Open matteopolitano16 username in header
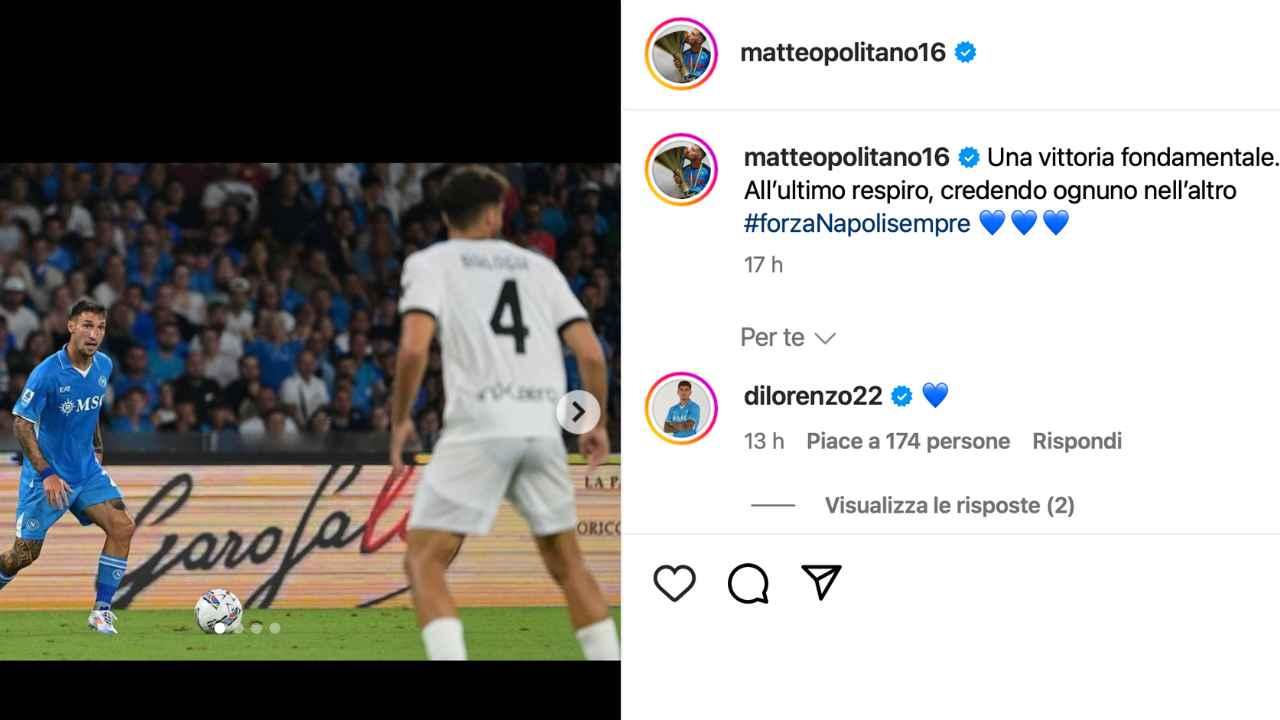 pos(843,53)
